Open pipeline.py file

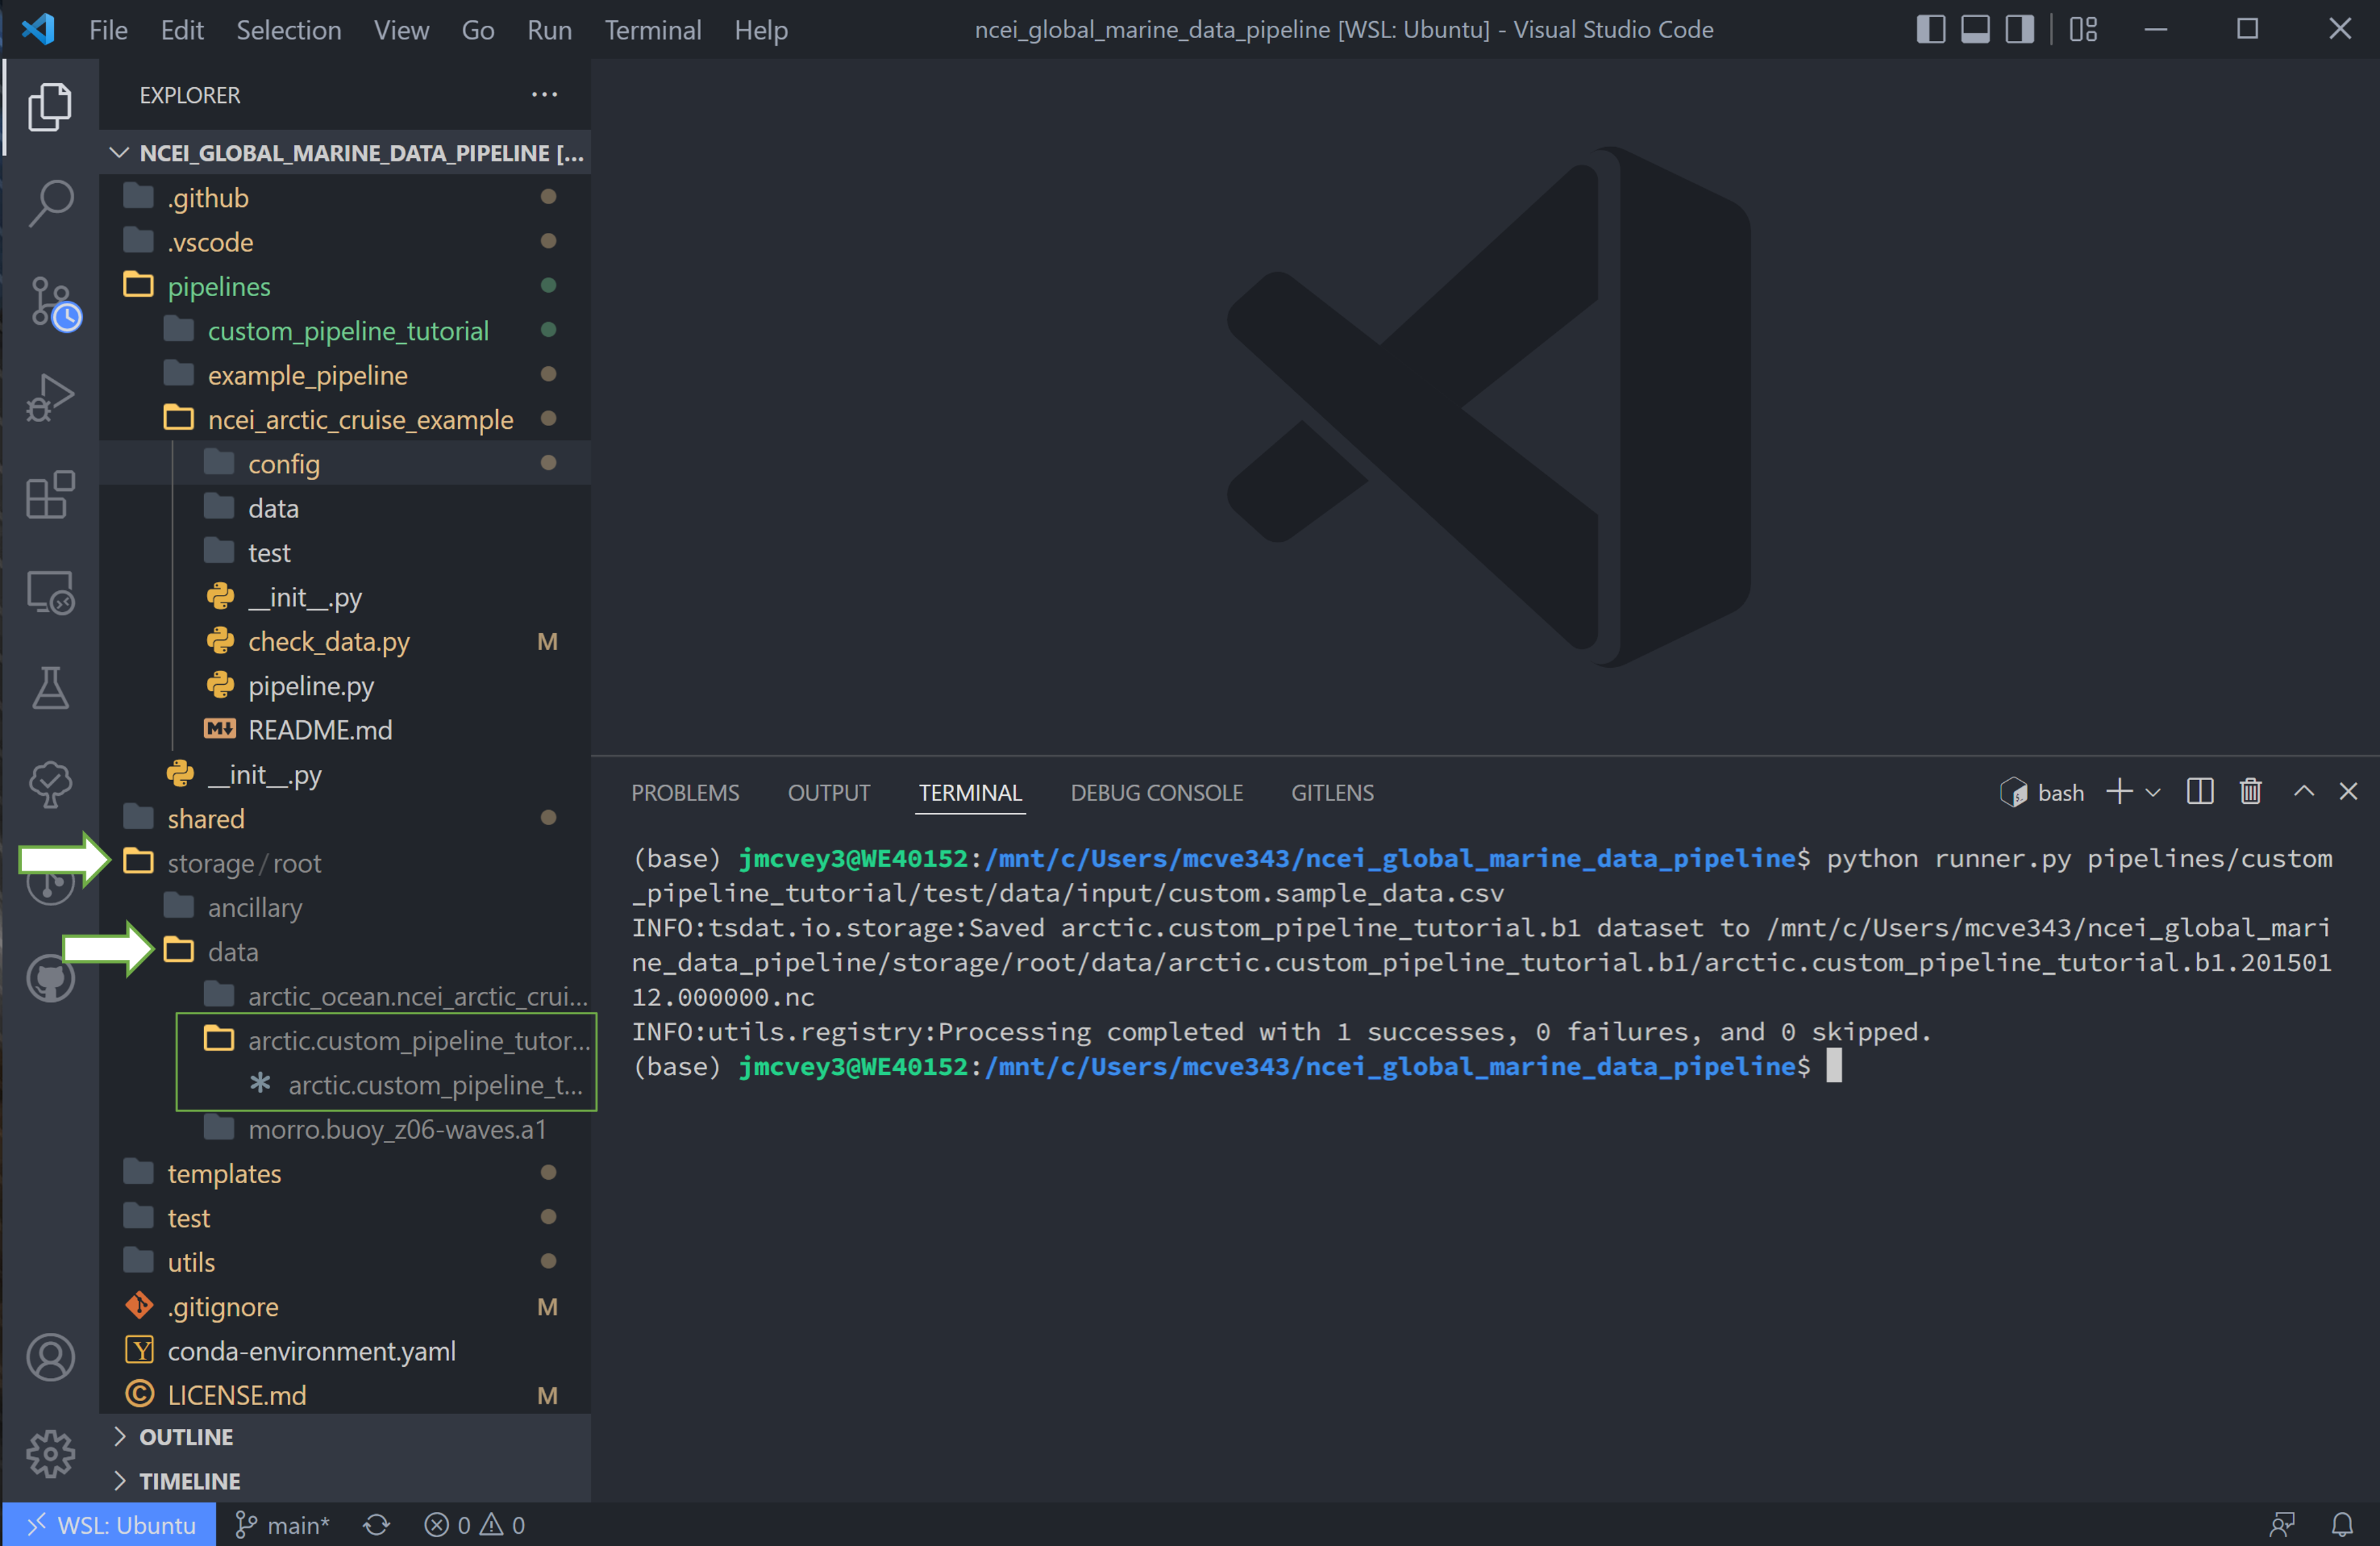point(345,685)
